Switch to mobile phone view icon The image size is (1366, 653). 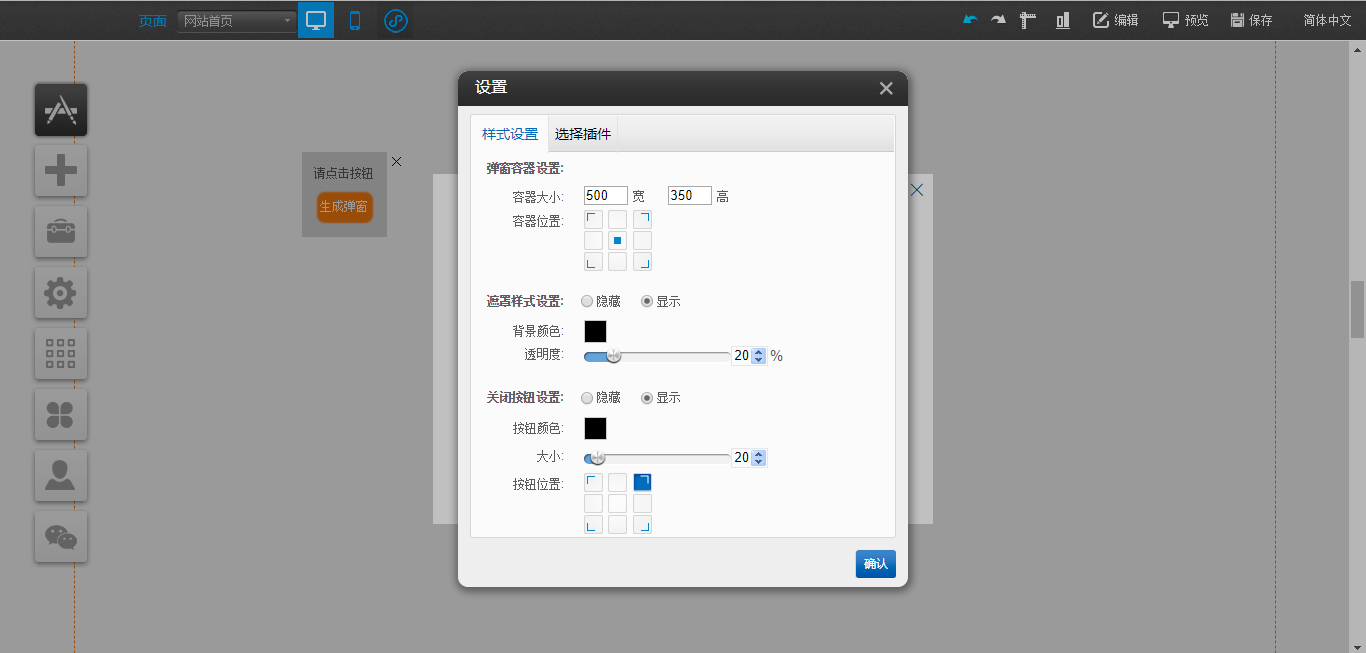[354, 20]
